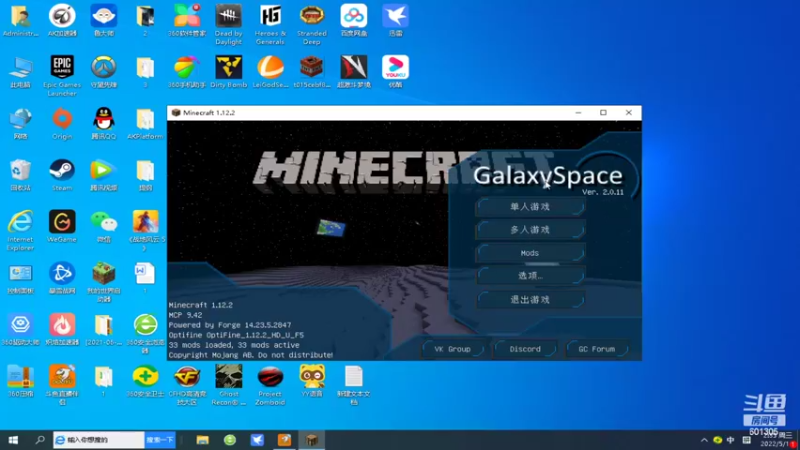Screen dimensions: 800x450
Task: Select the Origin desktop icon
Action: click(x=62, y=123)
